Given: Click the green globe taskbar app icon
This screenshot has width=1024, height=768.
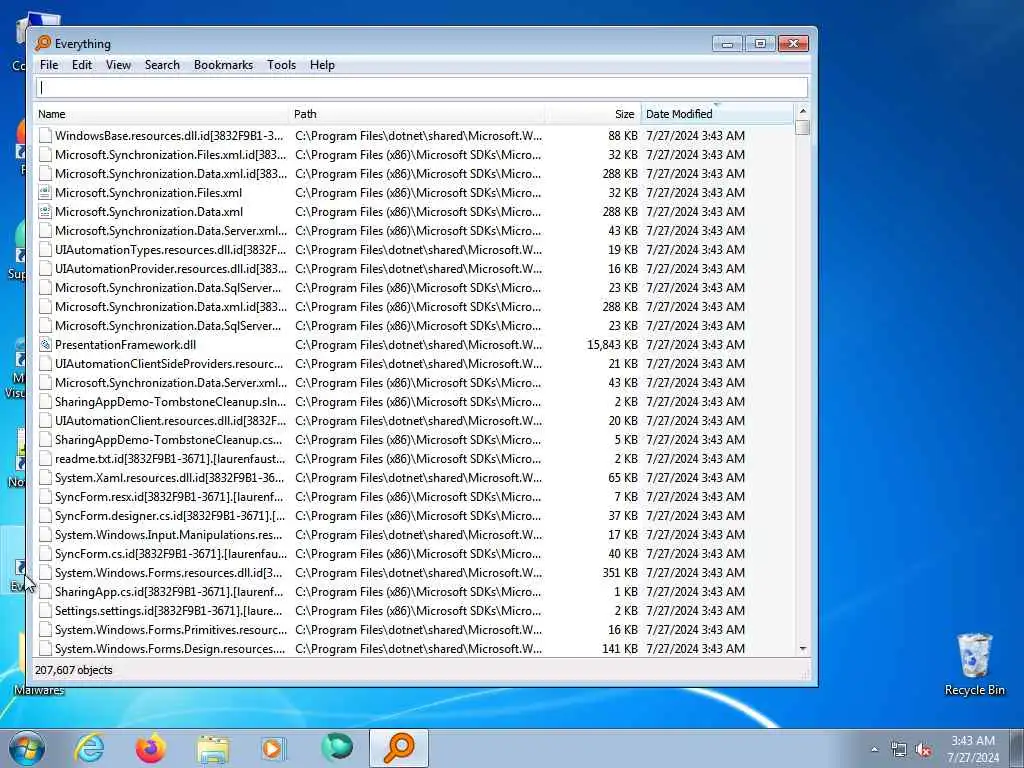Looking at the screenshot, I should tap(337, 748).
